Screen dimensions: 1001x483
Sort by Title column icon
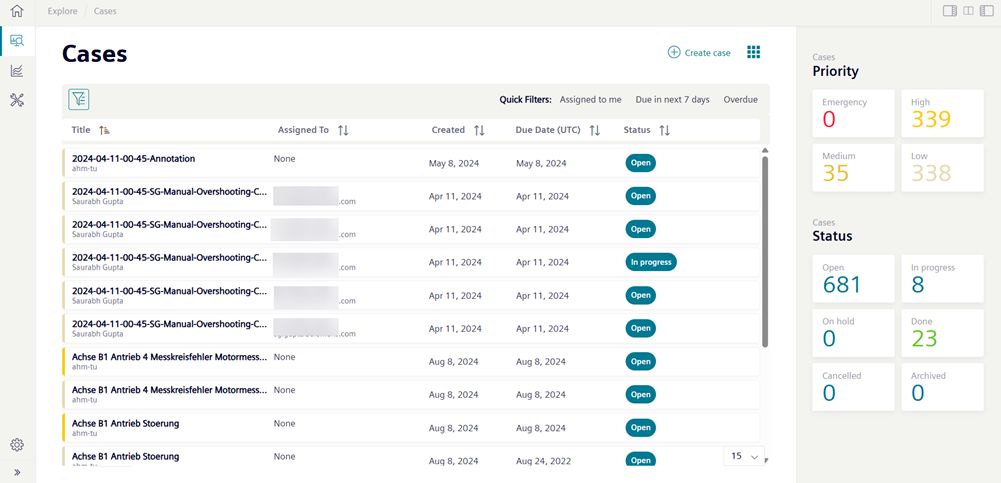(x=105, y=130)
